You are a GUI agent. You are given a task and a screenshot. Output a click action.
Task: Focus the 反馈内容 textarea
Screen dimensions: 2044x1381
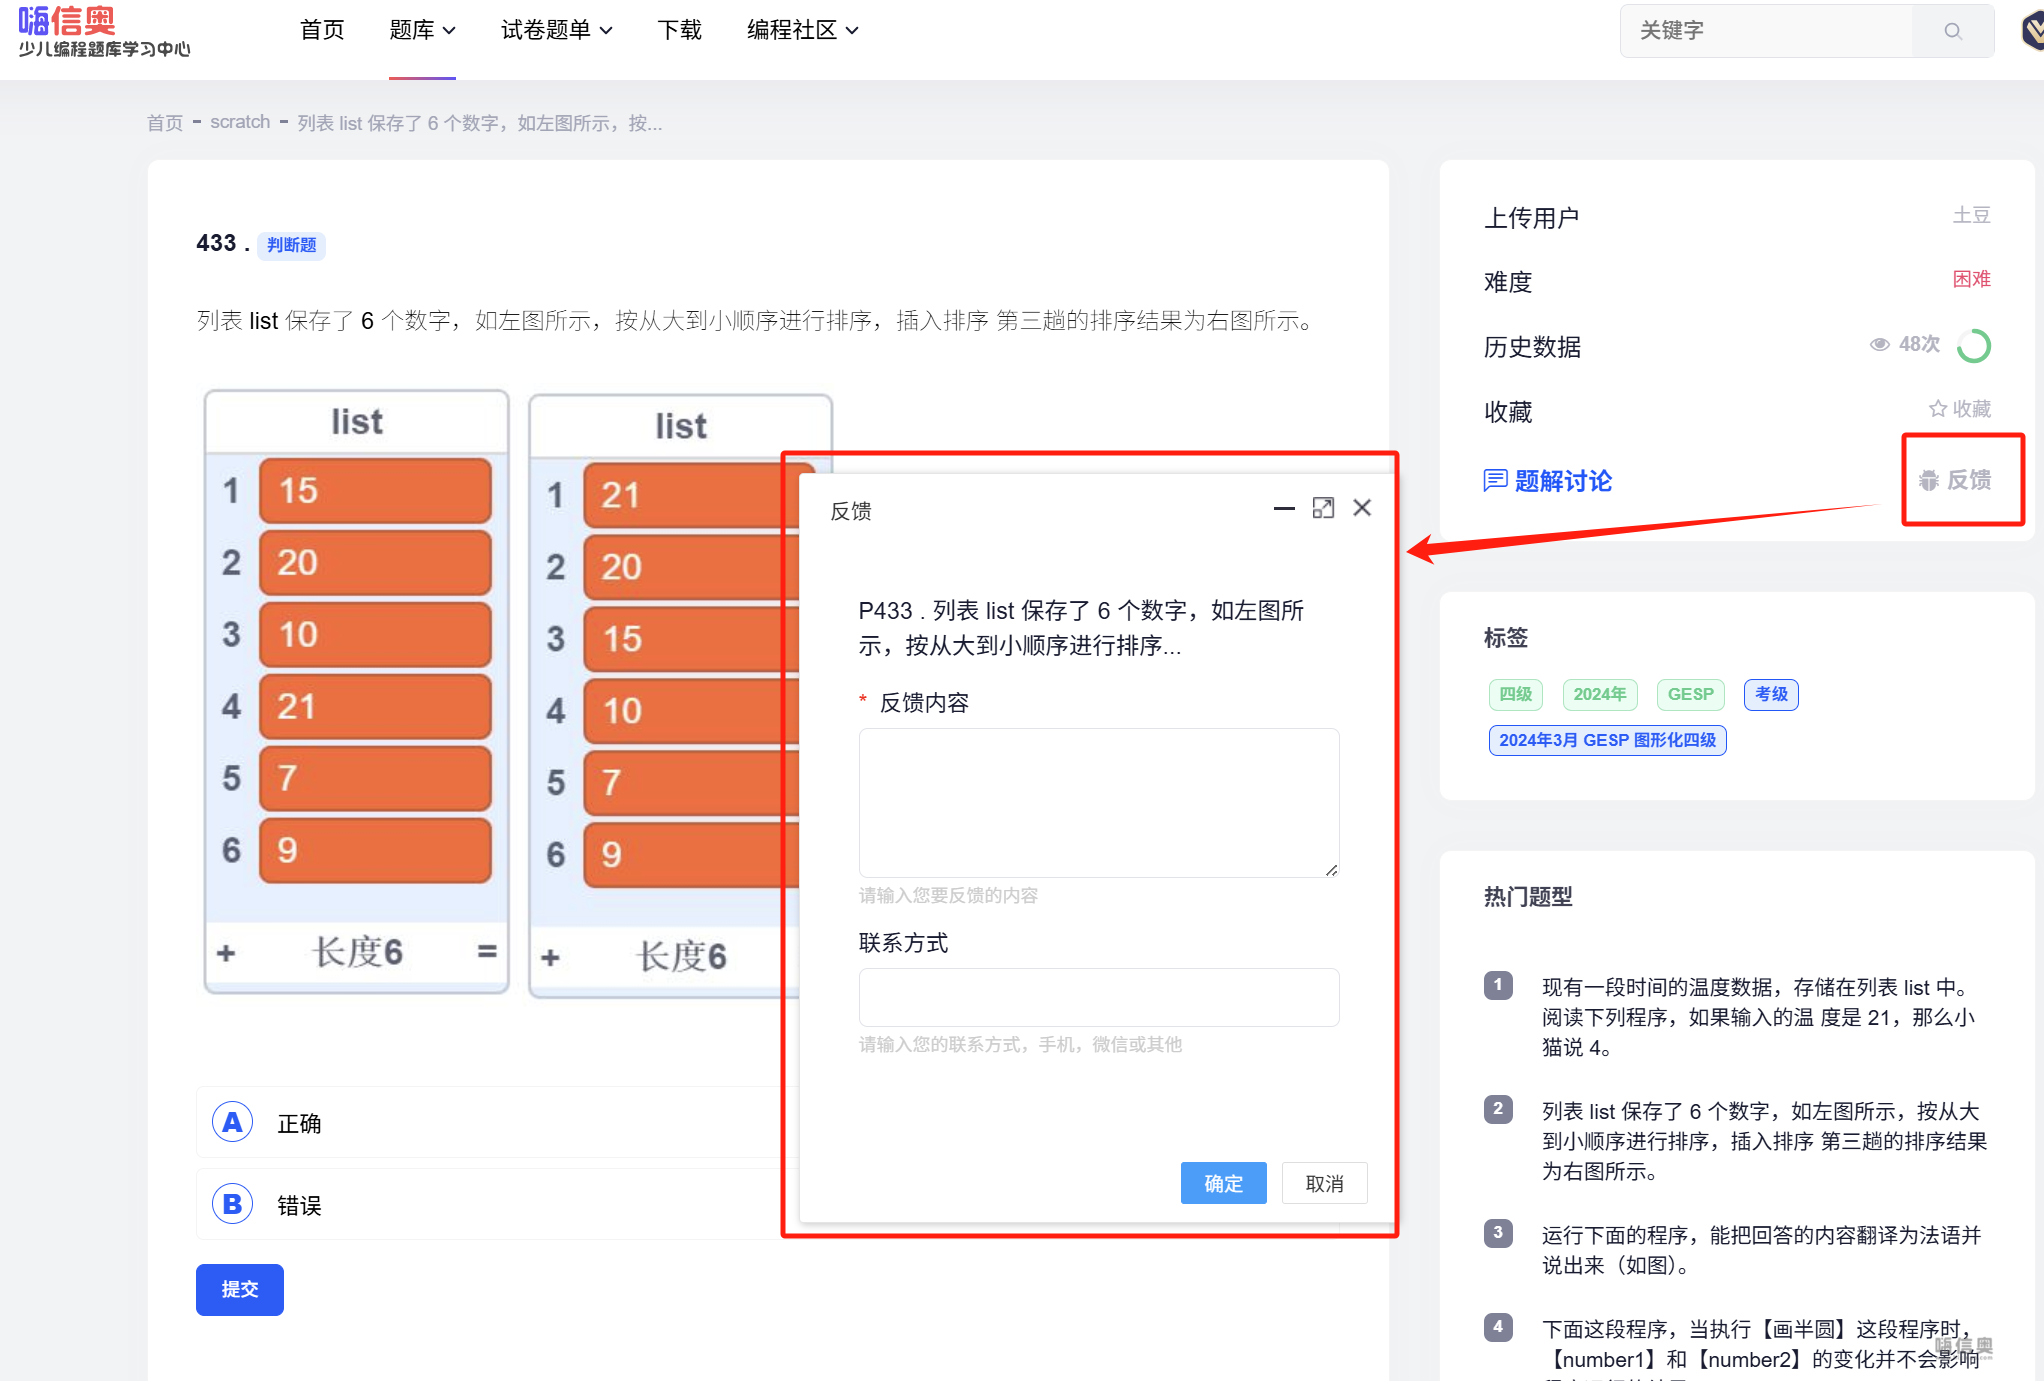tap(1099, 803)
